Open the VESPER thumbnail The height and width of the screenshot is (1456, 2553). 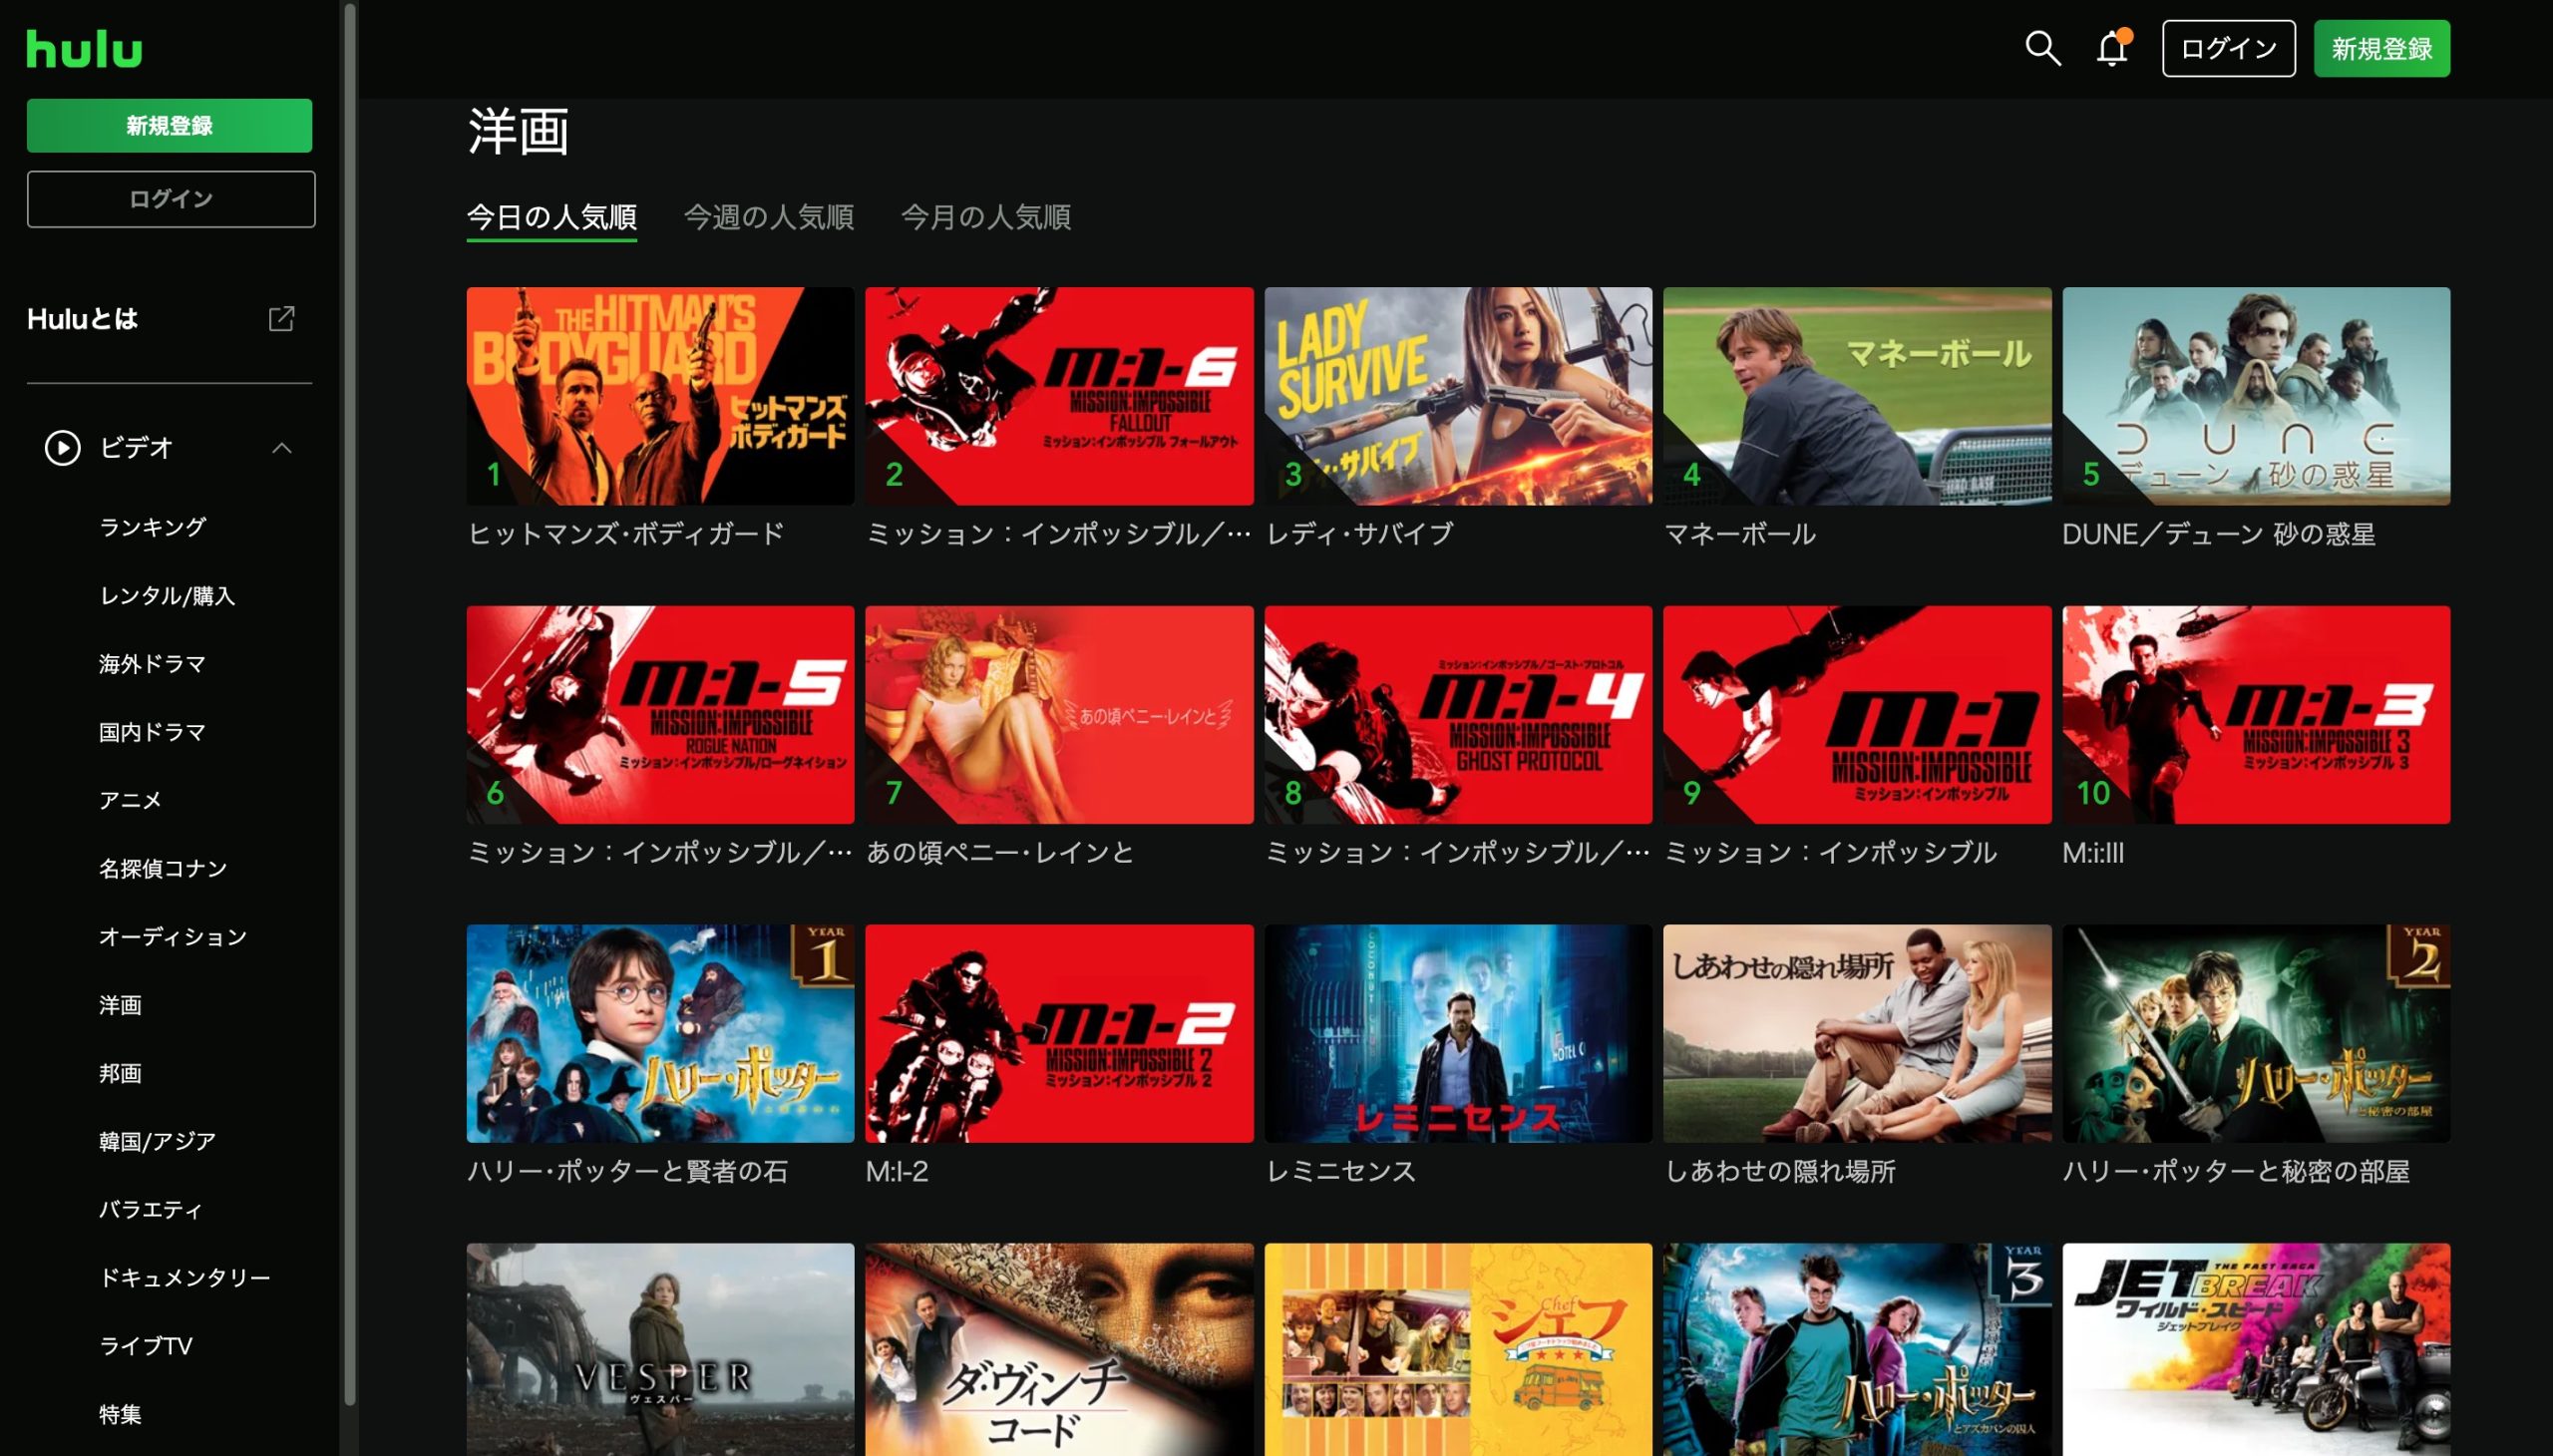[x=660, y=1350]
